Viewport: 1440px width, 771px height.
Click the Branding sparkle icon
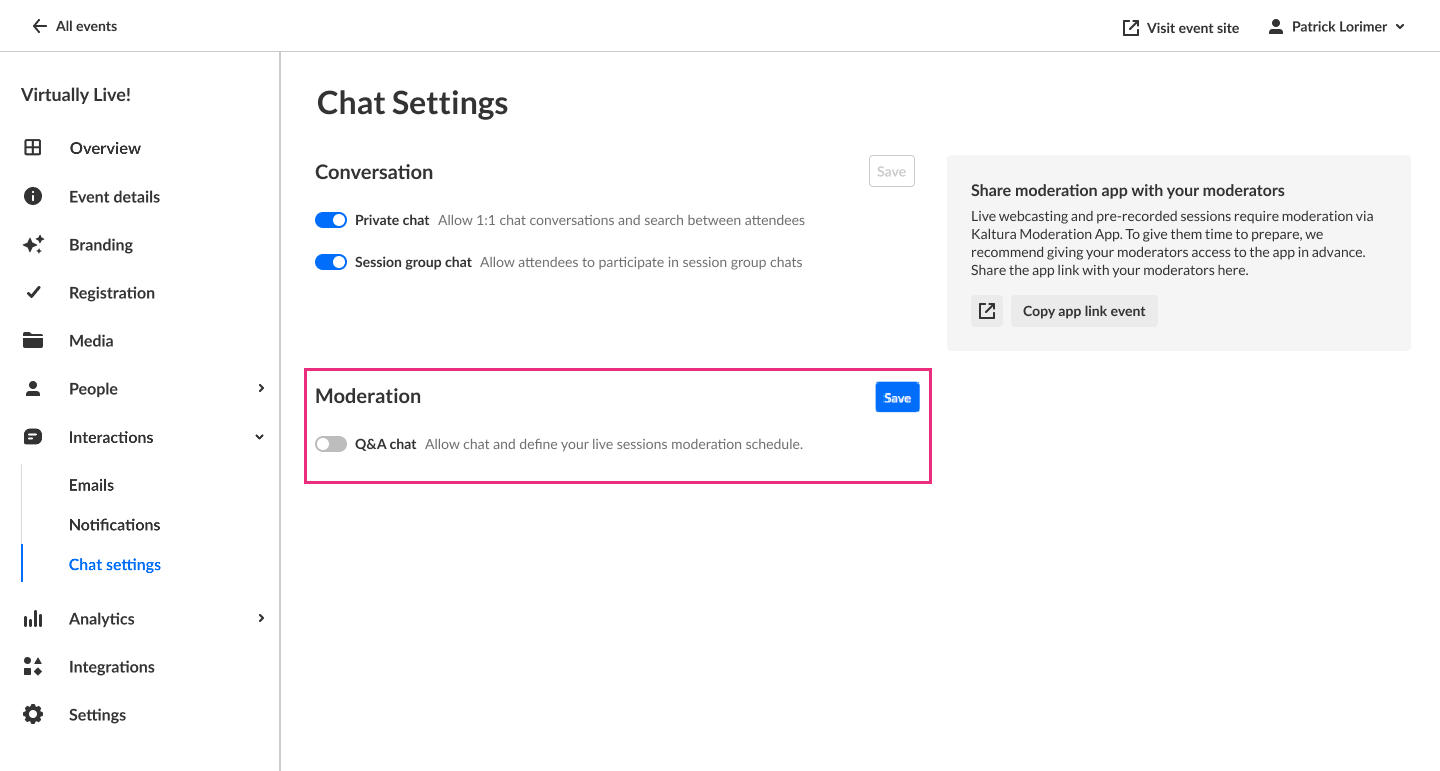point(33,245)
